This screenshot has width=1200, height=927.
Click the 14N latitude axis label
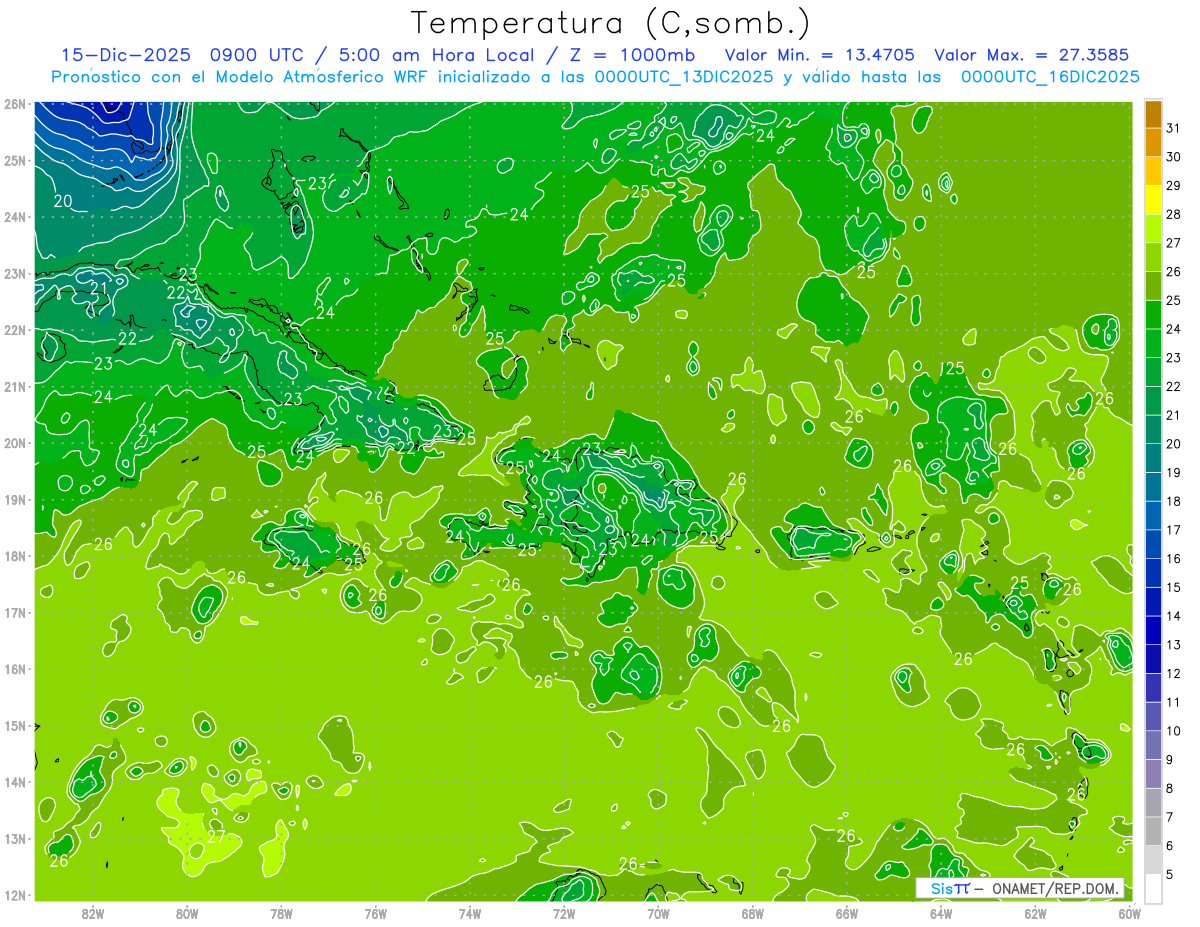pyautogui.click(x=15, y=782)
